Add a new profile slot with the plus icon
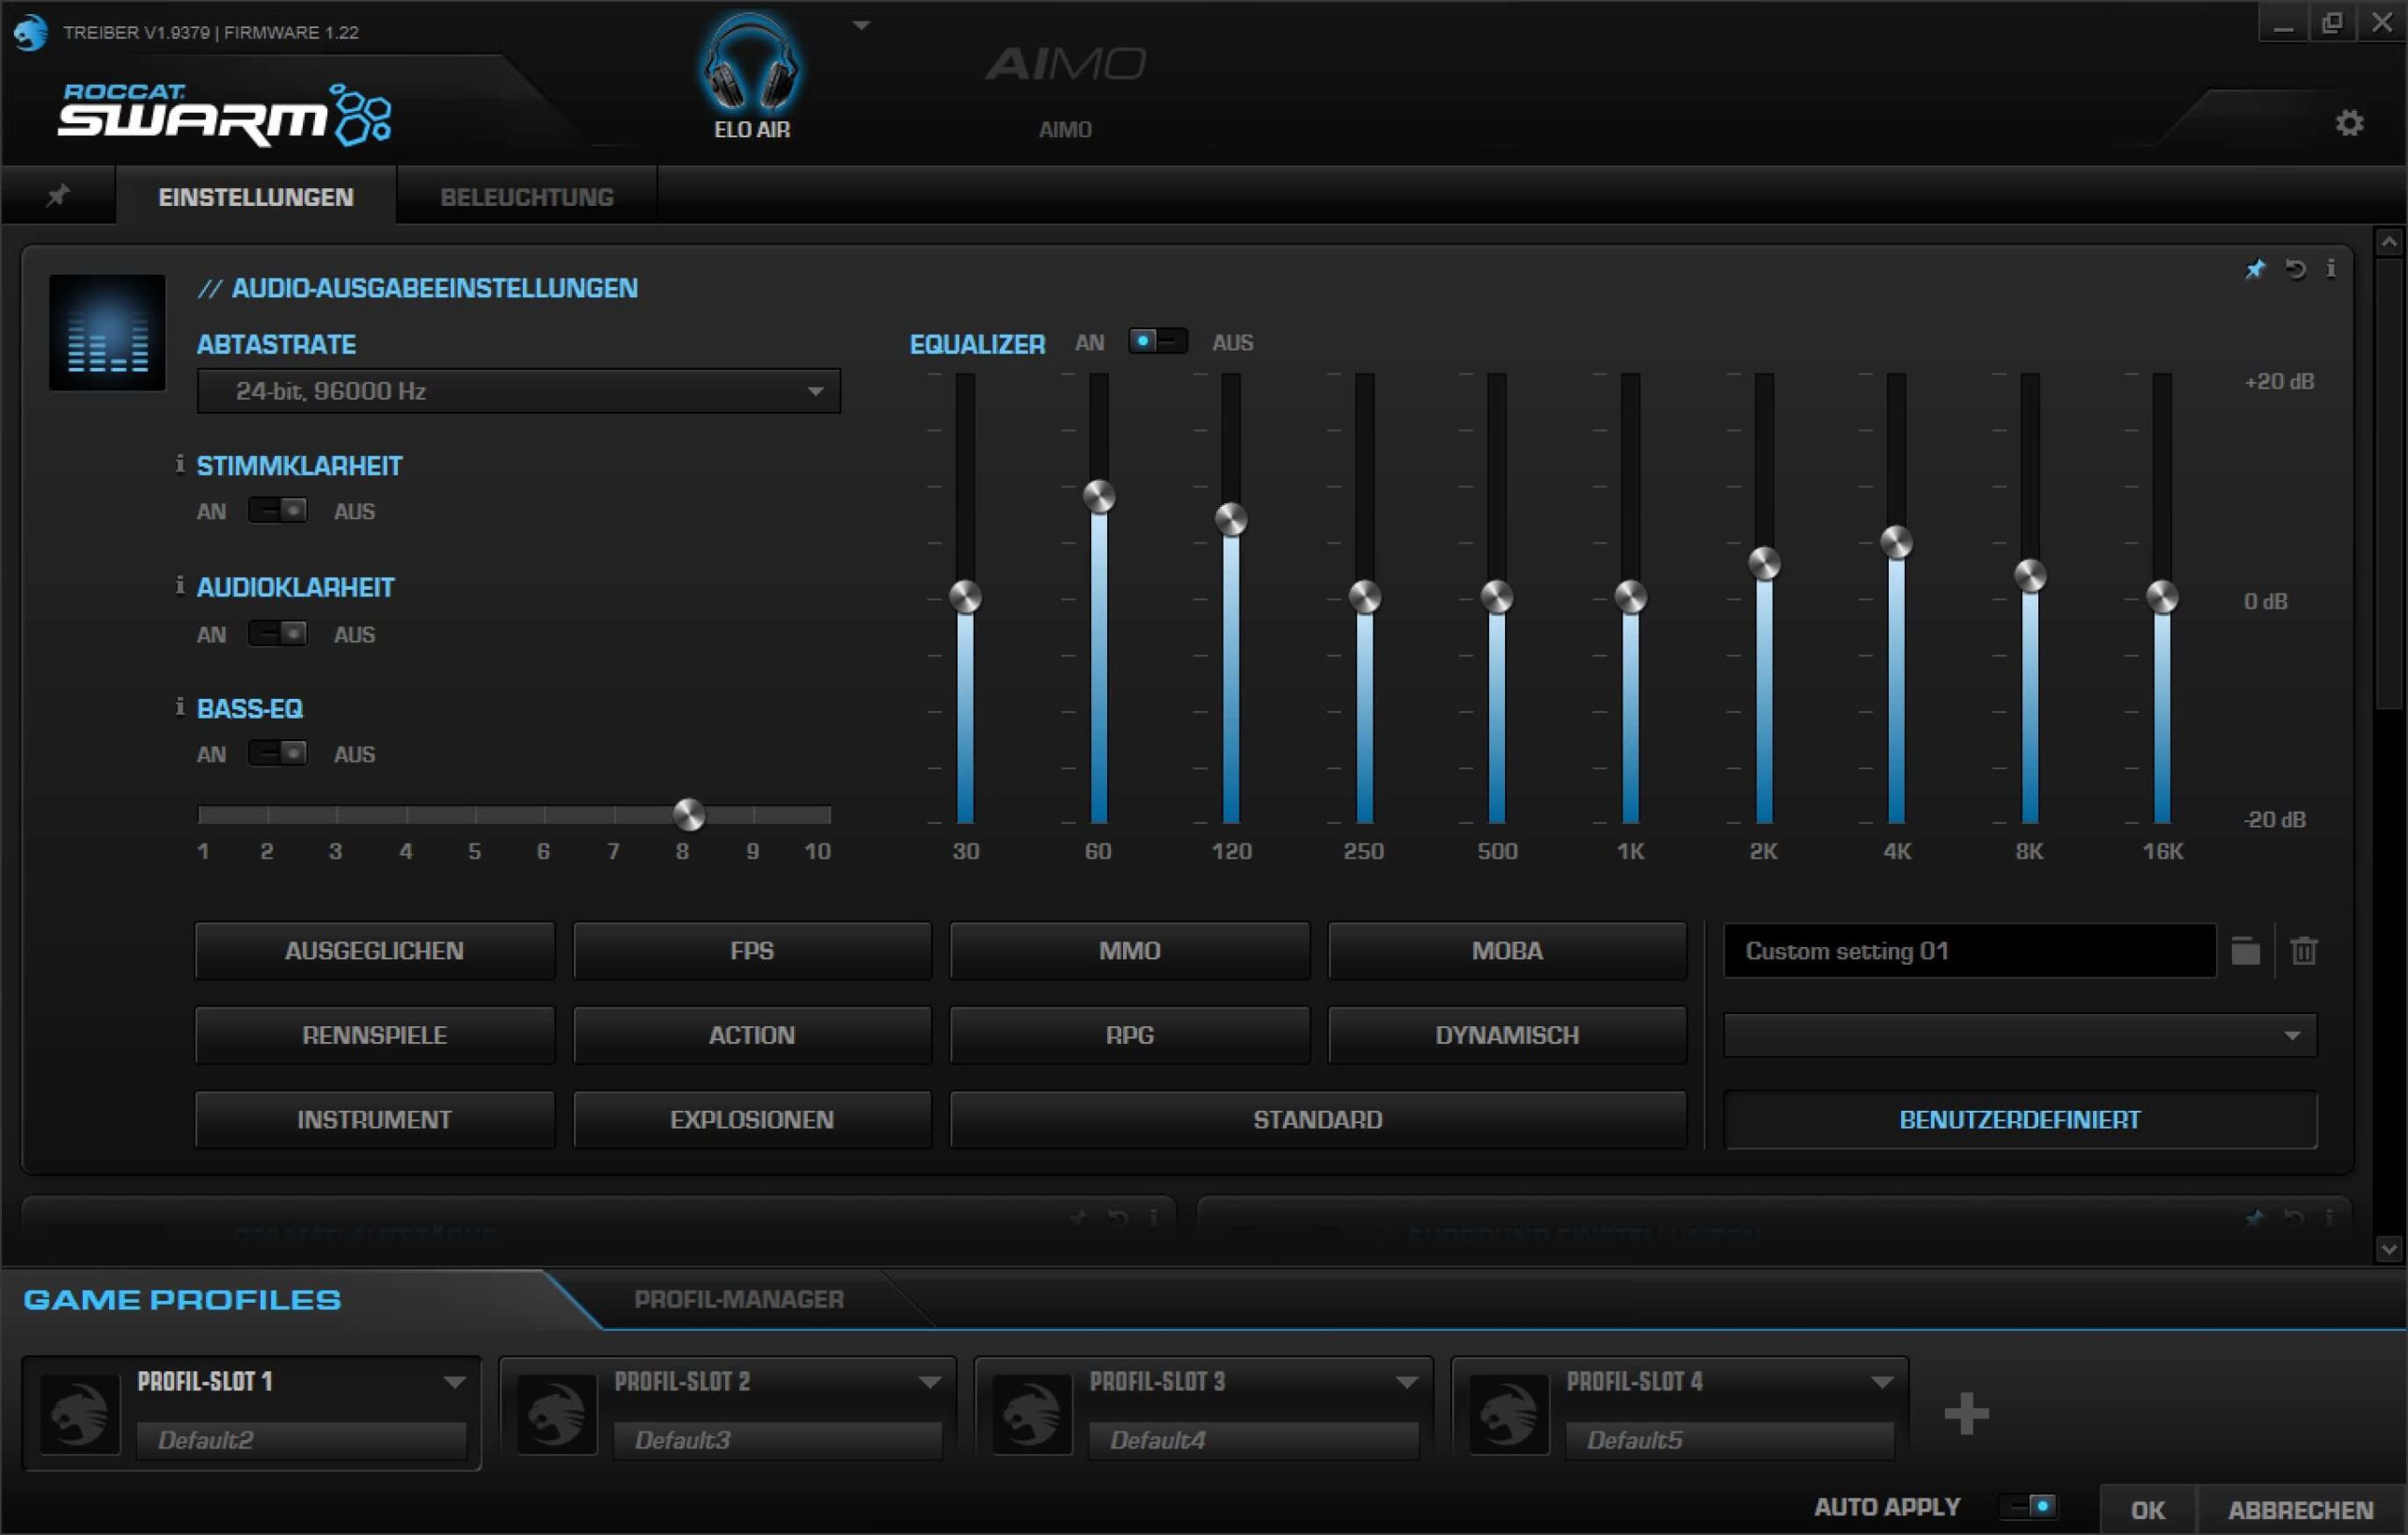This screenshot has height=1535, width=2408. pos(1965,1413)
